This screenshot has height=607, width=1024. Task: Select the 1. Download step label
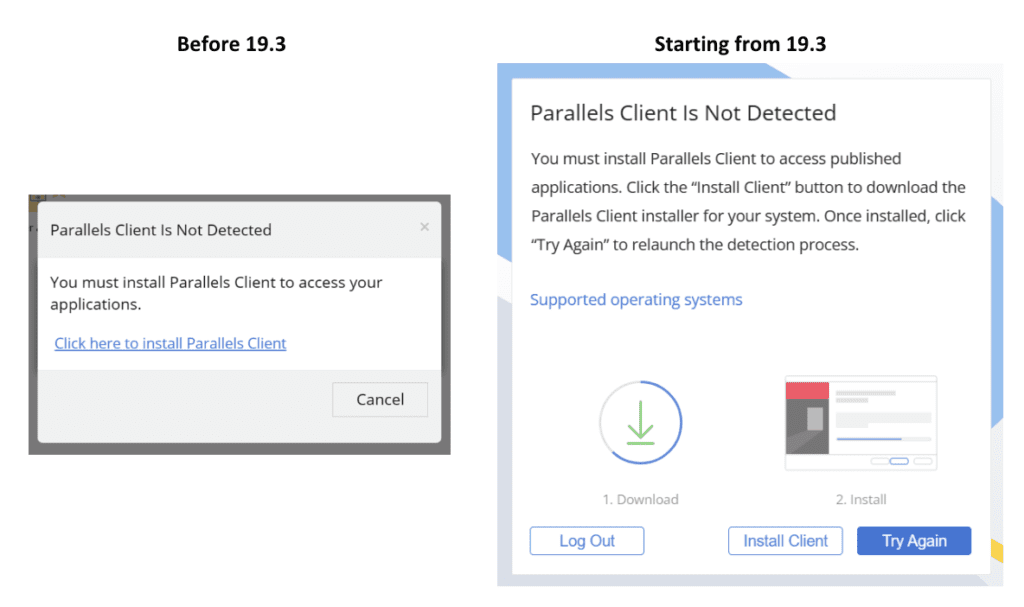640,499
